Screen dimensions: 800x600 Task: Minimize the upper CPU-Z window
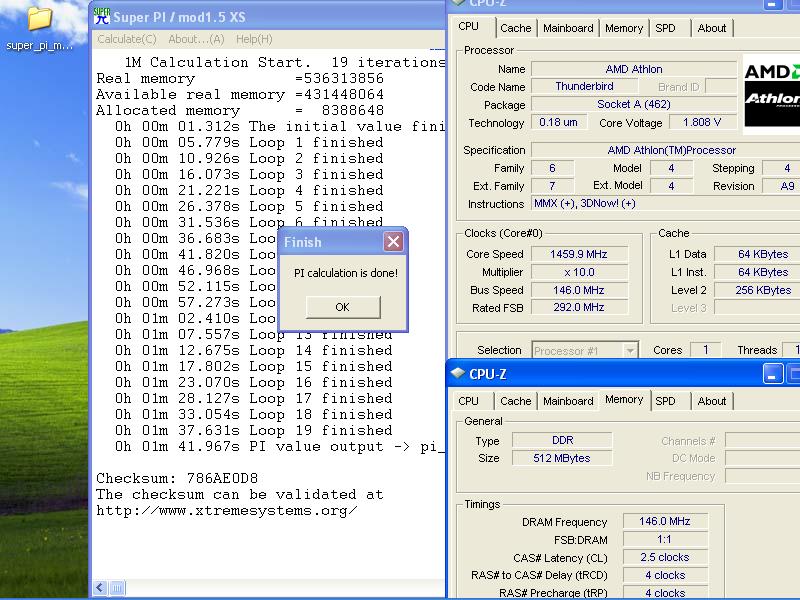[772, 4]
